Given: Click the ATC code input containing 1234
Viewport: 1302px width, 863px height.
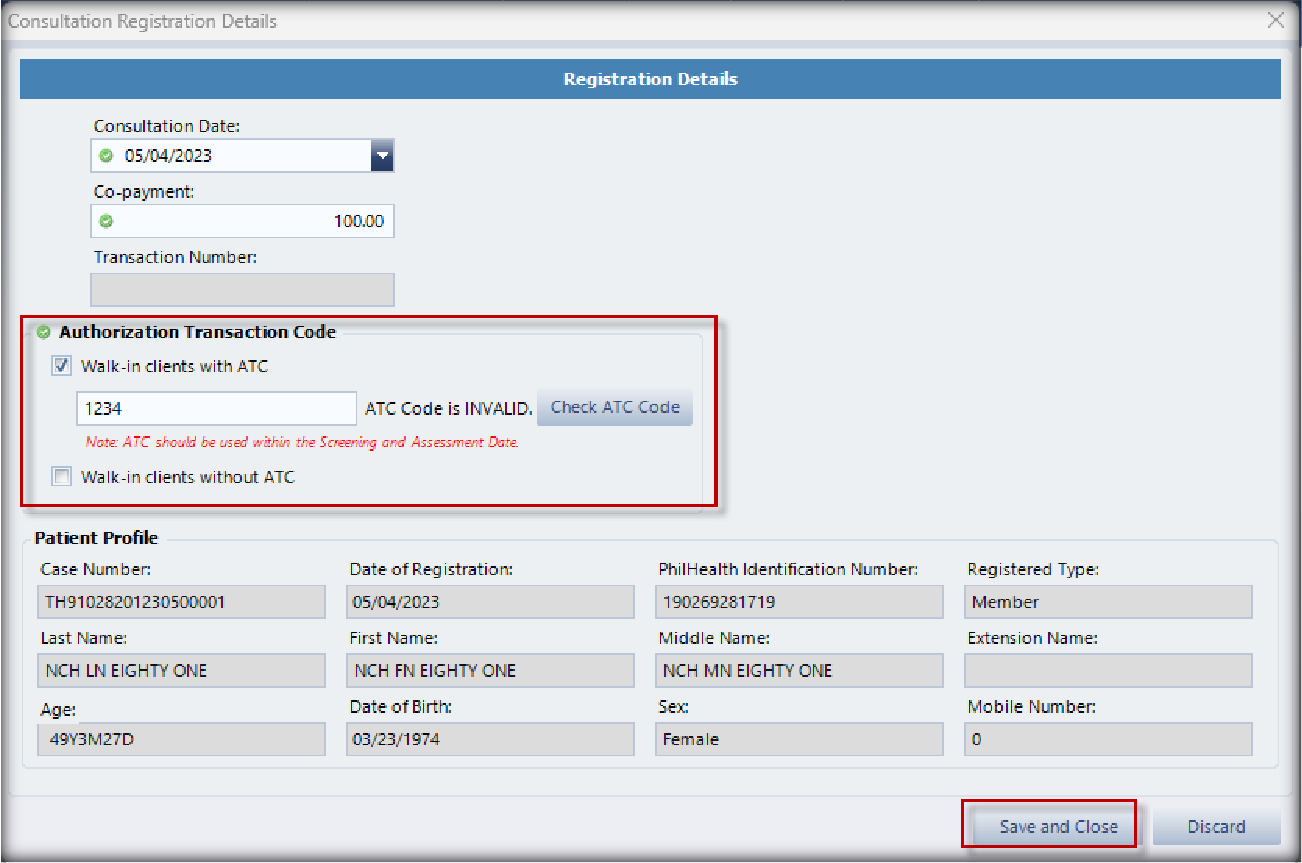Looking at the screenshot, I should [x=216, y=408].
